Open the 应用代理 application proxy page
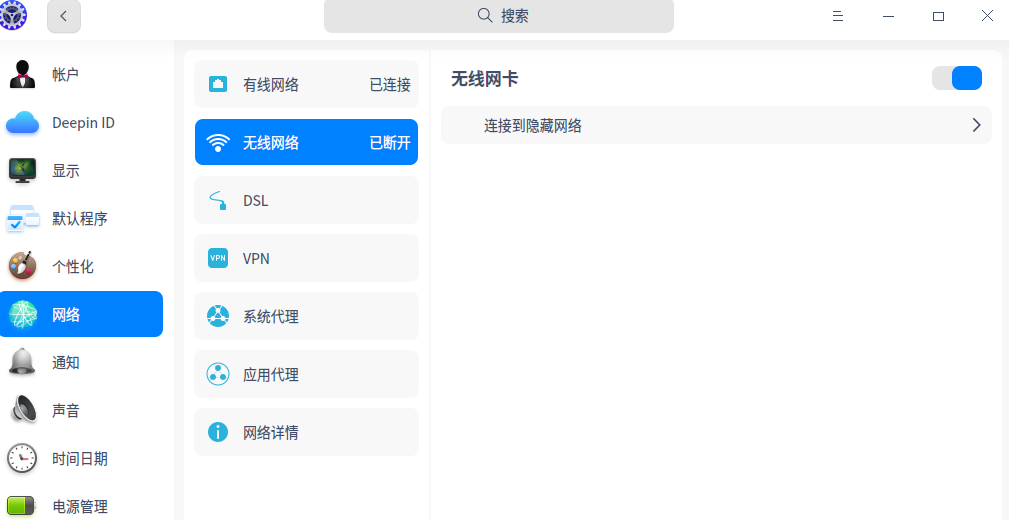 (x=306, y=374)
